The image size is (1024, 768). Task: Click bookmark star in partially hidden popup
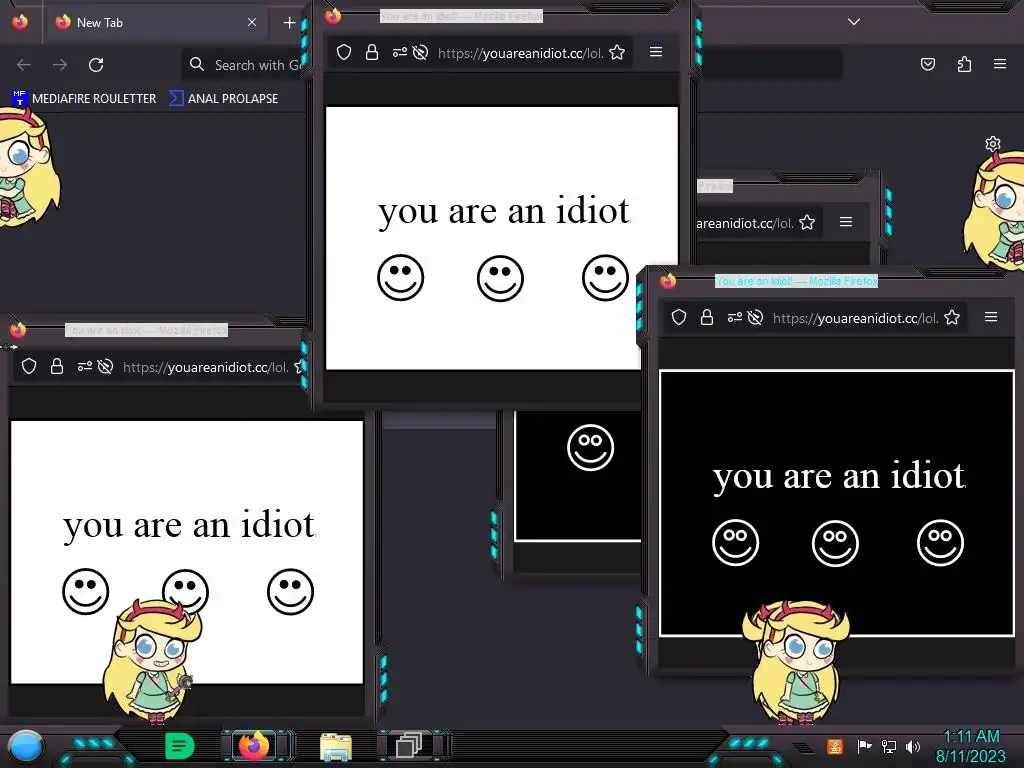[x=807, y=223]
